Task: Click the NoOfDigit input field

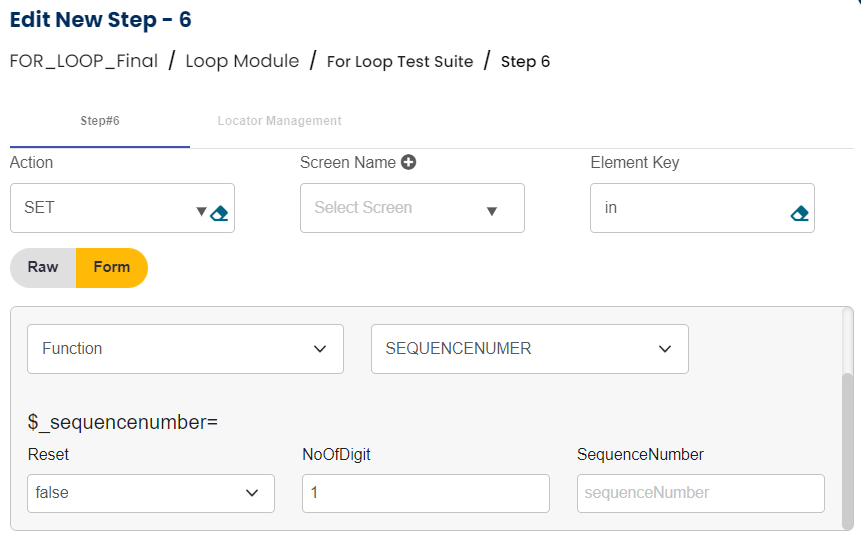Action: pos(425,493)
